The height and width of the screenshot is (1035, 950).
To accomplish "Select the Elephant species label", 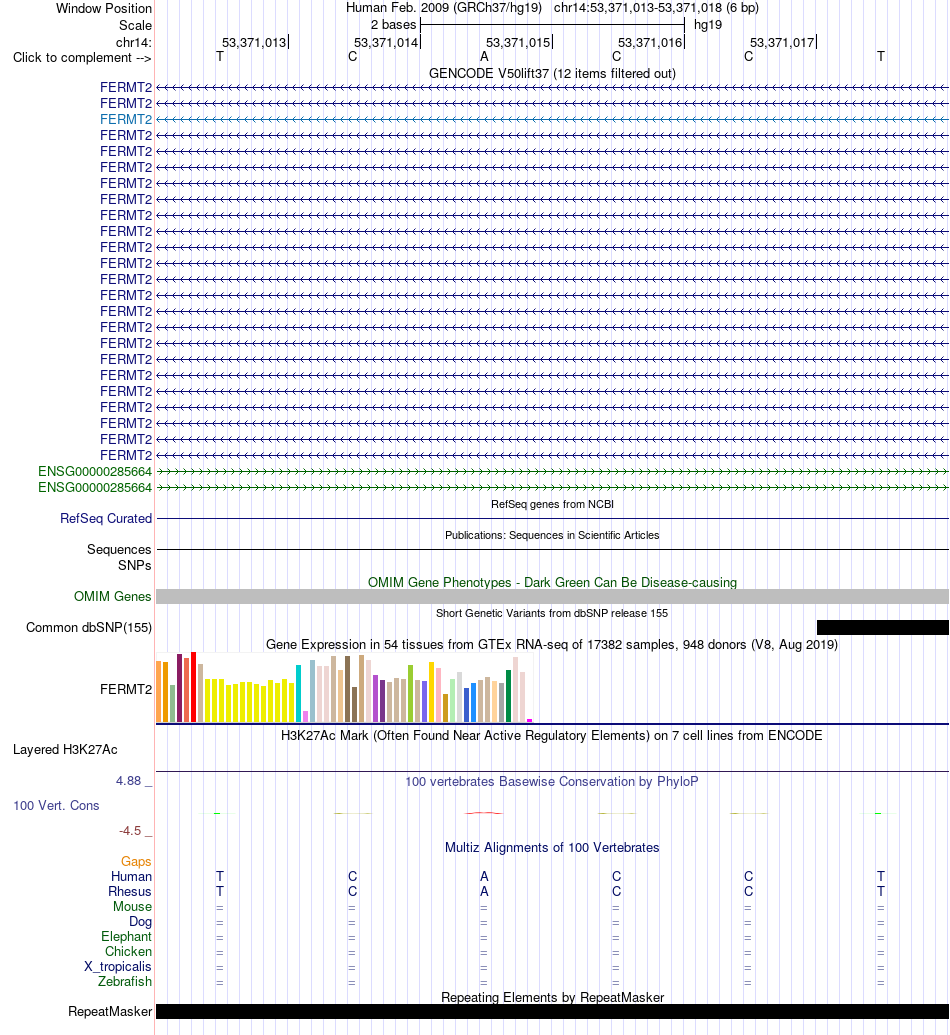I will [x=126, y=937].
